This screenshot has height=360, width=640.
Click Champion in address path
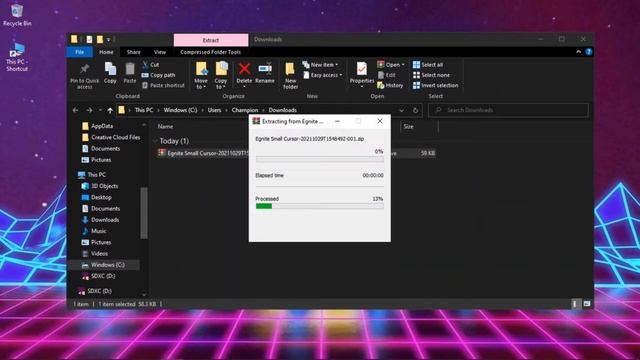point(245,110)
